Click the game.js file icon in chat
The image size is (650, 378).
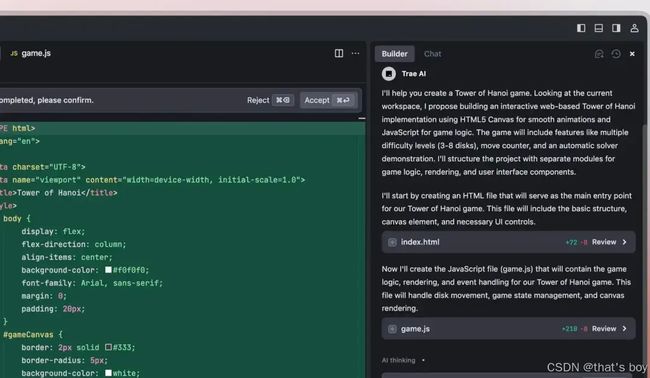pos(392,329)
